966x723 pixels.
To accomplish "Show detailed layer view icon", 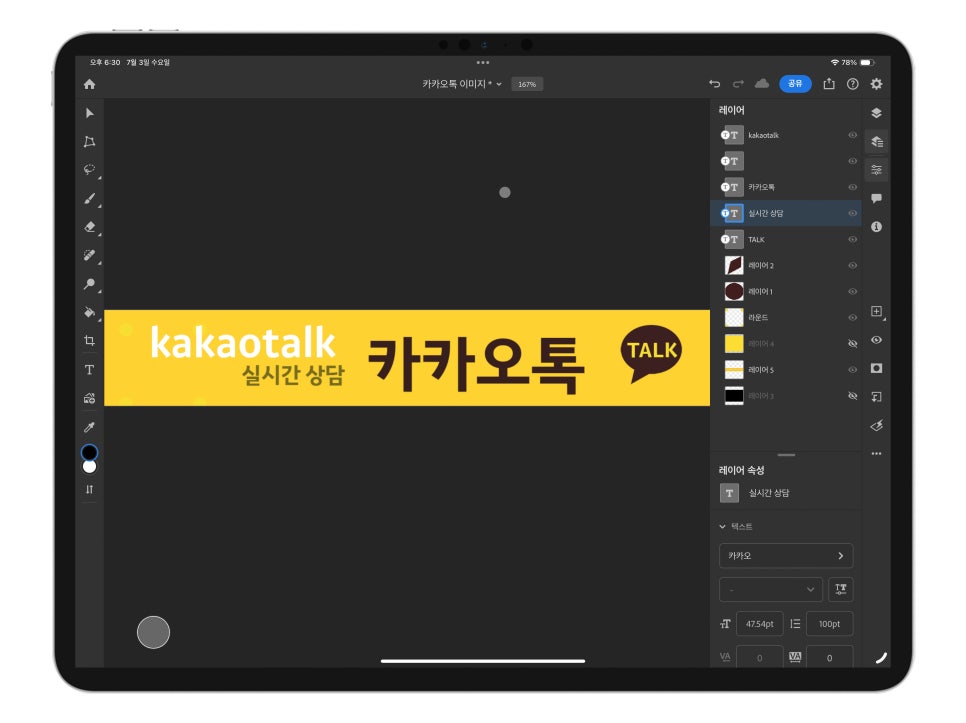I will point(877,142).
